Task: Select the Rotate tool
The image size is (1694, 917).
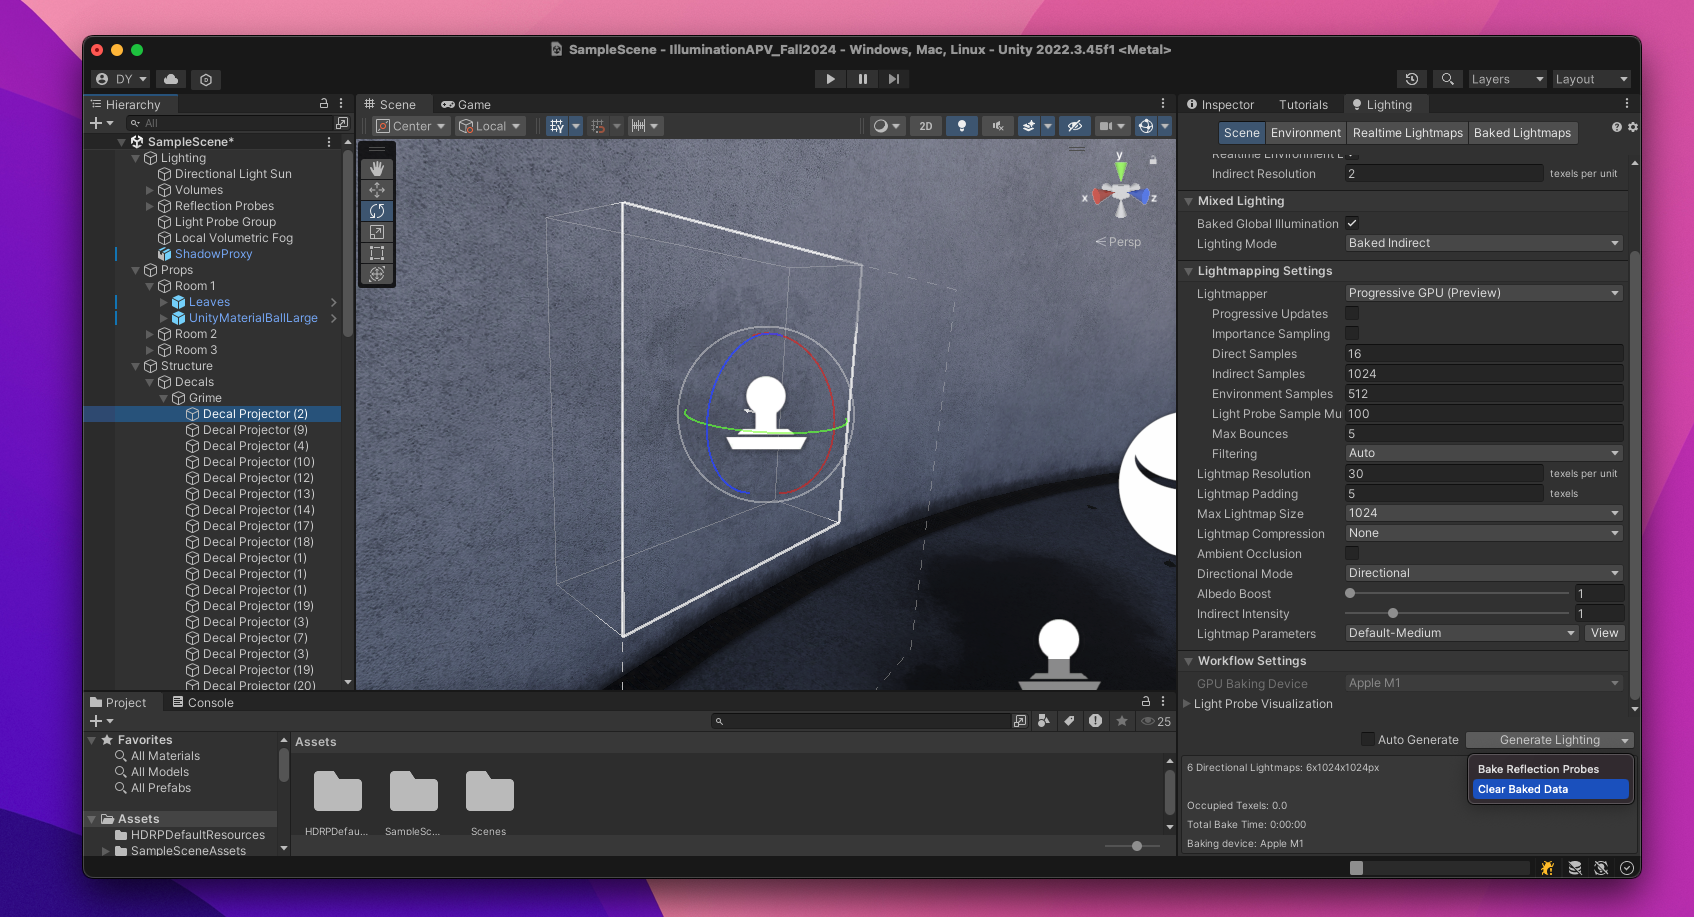Action: click(377, 211)
